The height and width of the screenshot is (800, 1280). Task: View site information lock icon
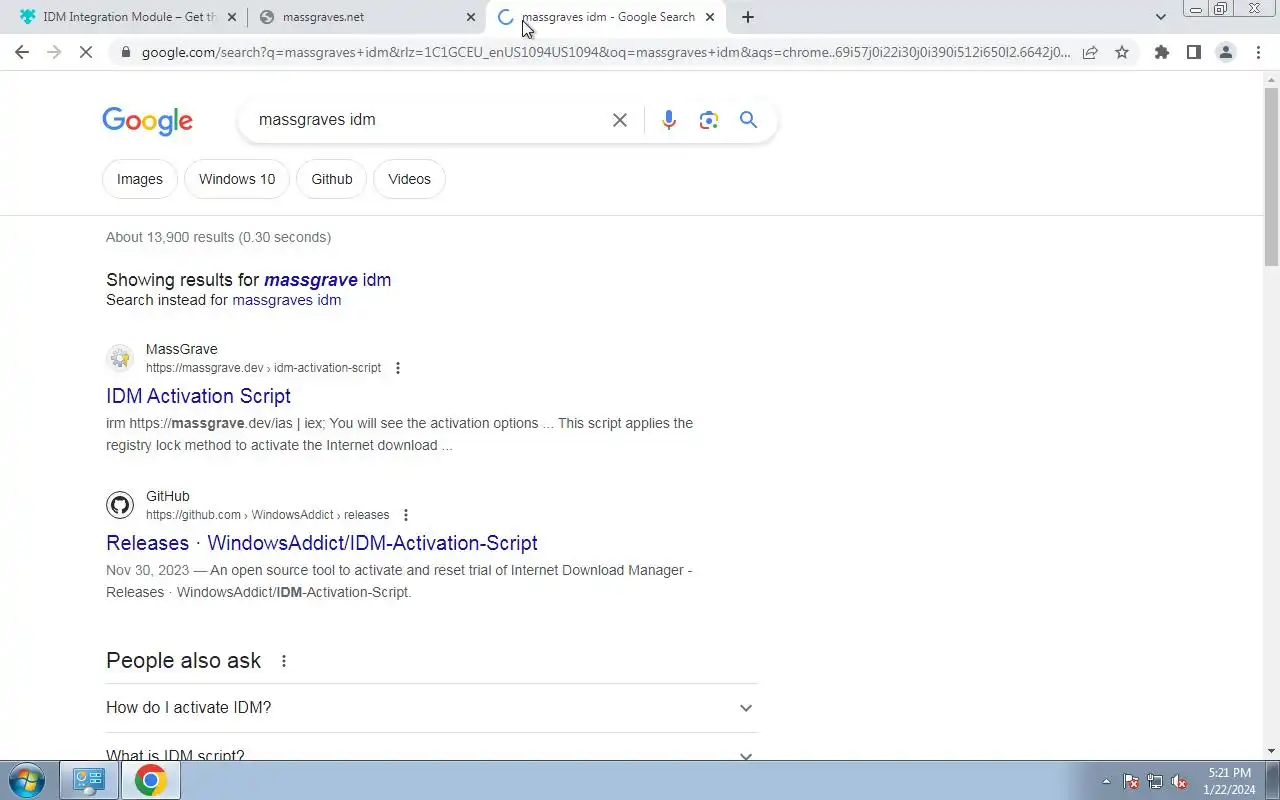pos(124,52)
